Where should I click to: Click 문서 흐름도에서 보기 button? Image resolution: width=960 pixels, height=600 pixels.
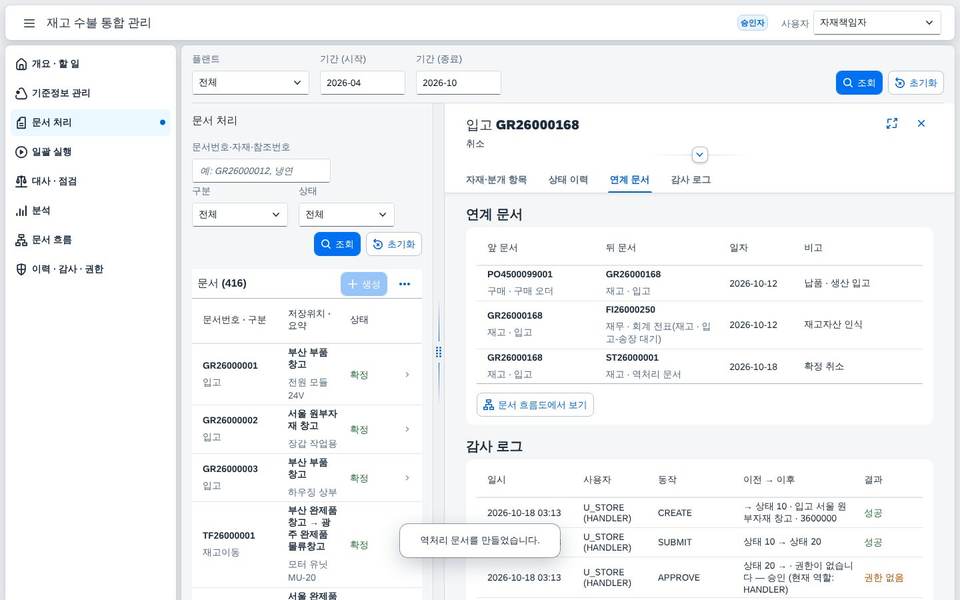[x=535, y=405]
